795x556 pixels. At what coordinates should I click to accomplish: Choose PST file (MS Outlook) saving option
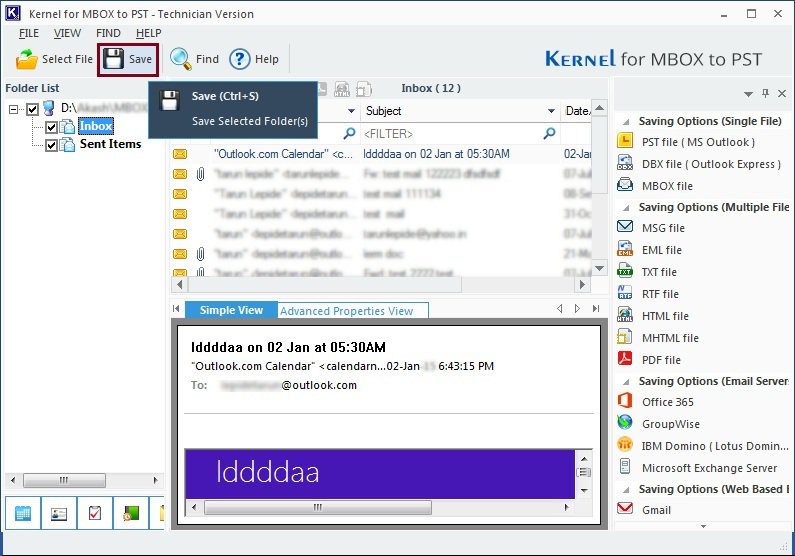(x=698, y=142)
